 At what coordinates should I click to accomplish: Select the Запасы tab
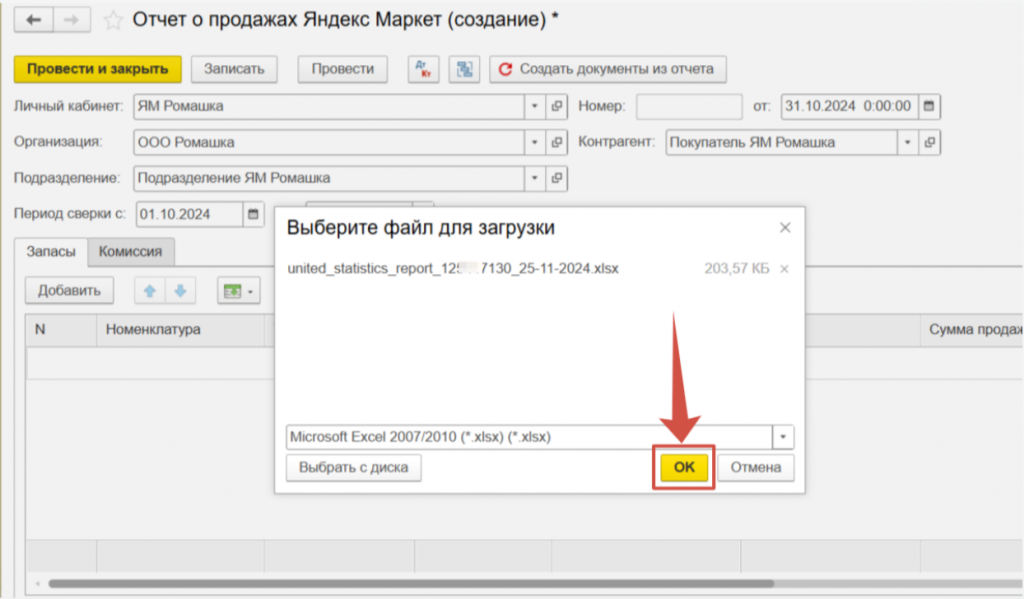tap(50, 252)
